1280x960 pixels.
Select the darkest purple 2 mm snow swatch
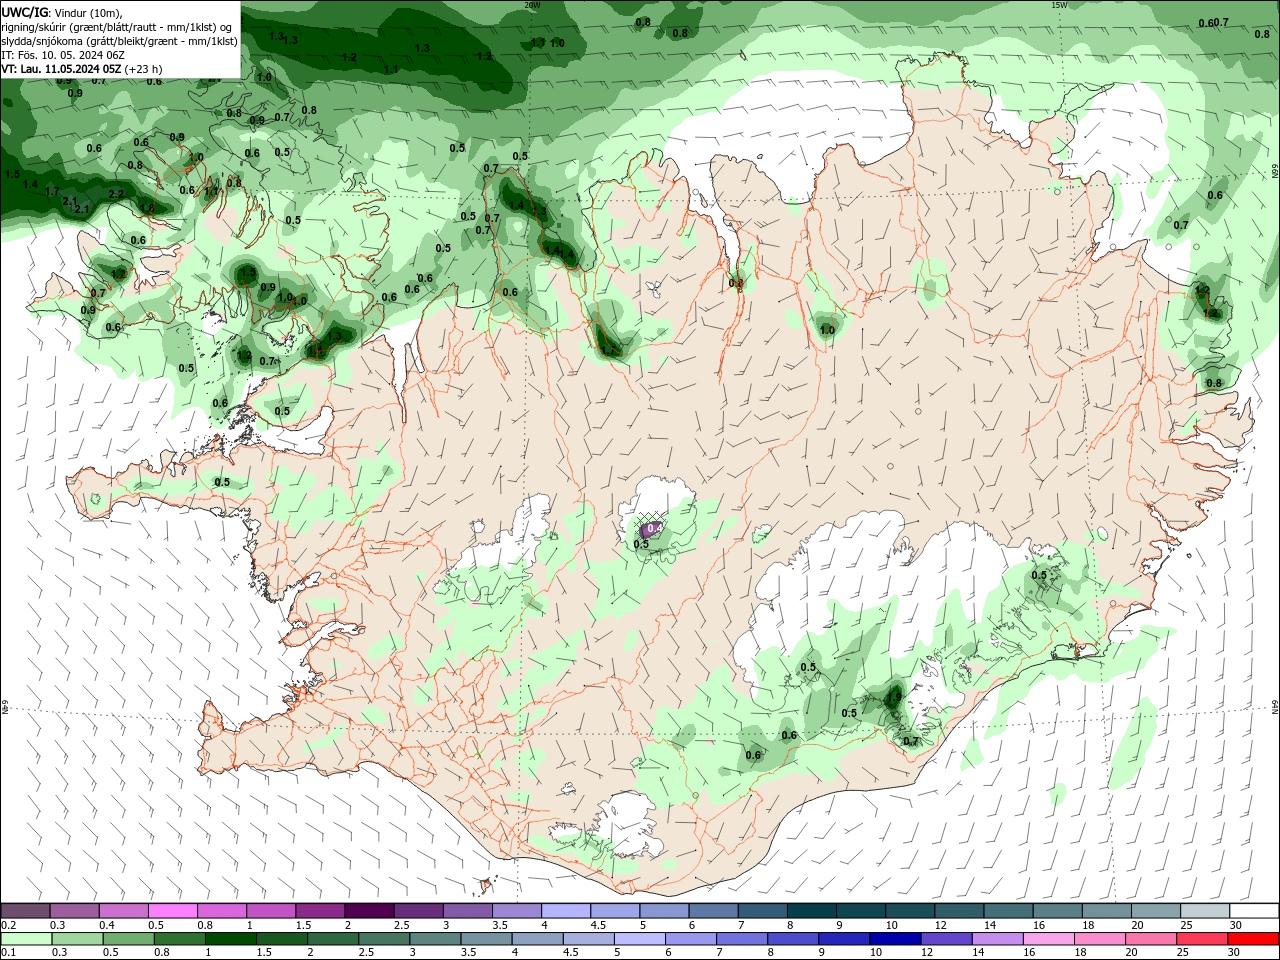tap(368, 911)
